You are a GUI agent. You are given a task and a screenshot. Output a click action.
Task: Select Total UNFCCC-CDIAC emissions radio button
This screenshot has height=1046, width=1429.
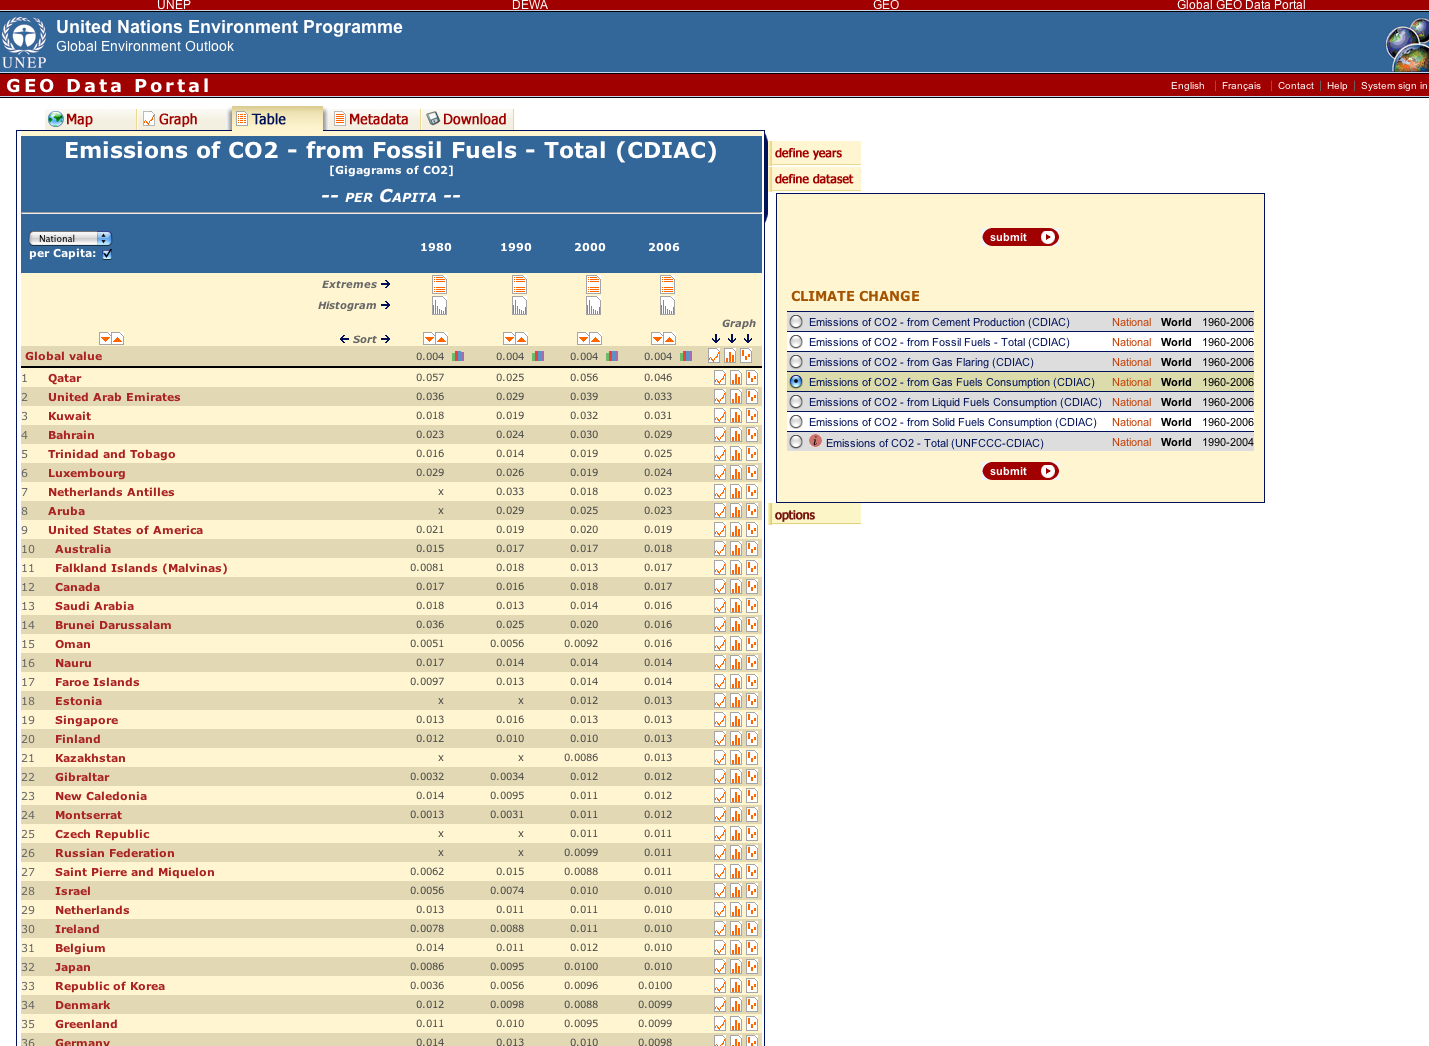(x=796, y=442)
